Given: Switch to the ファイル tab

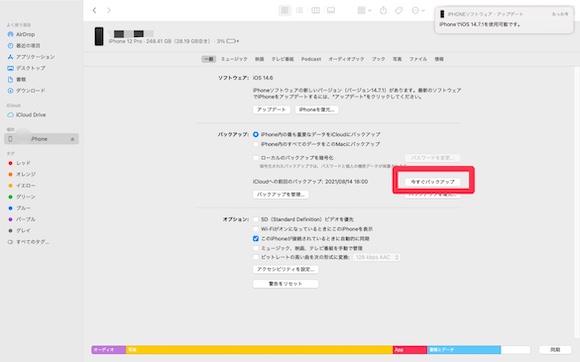Looking at the screenshot, I should (x=418, y=59).
